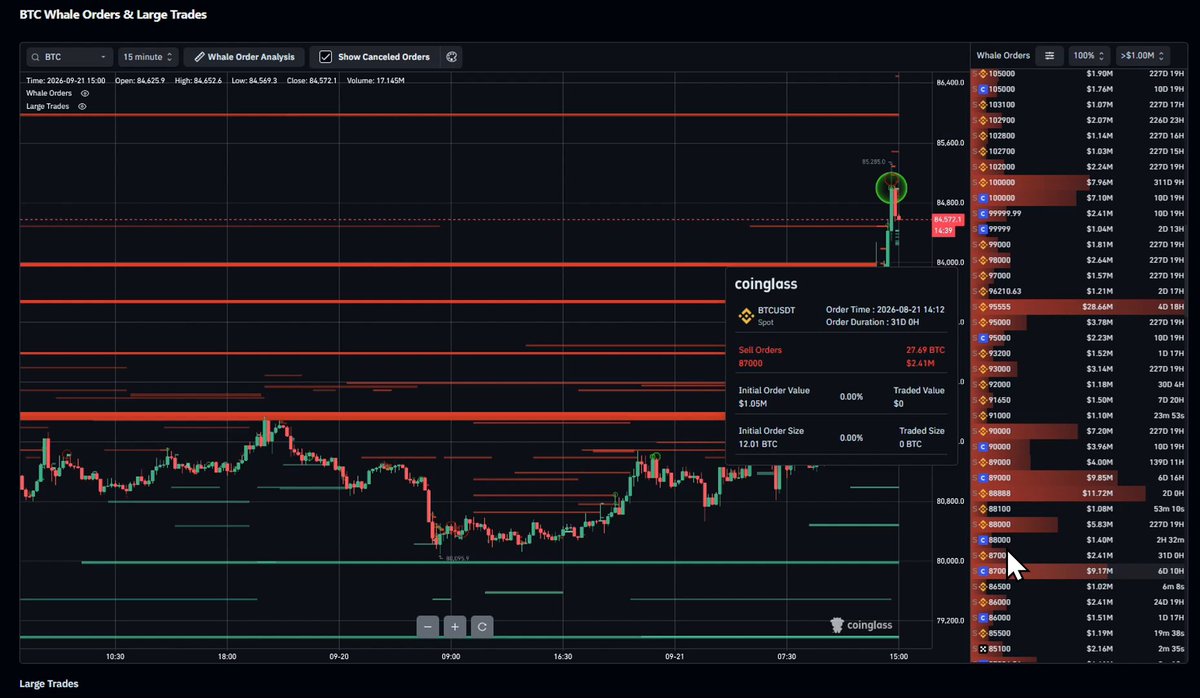Click the Coinbase icon on the 99999 order row
This screenshot has height=698, width=1200.
click(982, 229)
